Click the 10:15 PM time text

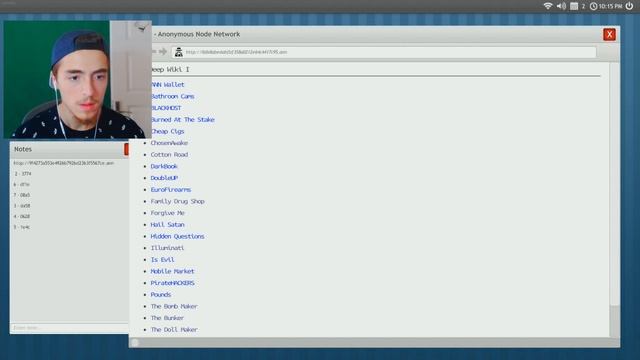[610, 6]
